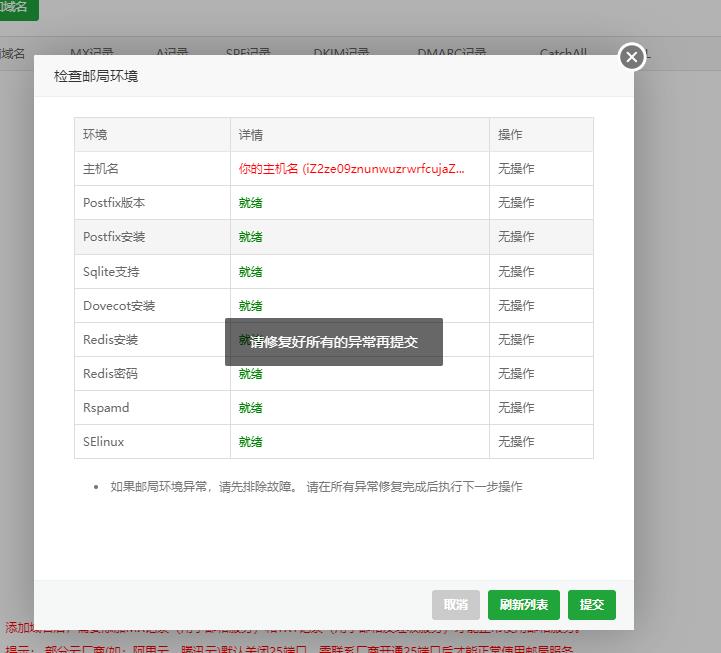Click the 请修复好所有的异常再提交 toast message

333,342
